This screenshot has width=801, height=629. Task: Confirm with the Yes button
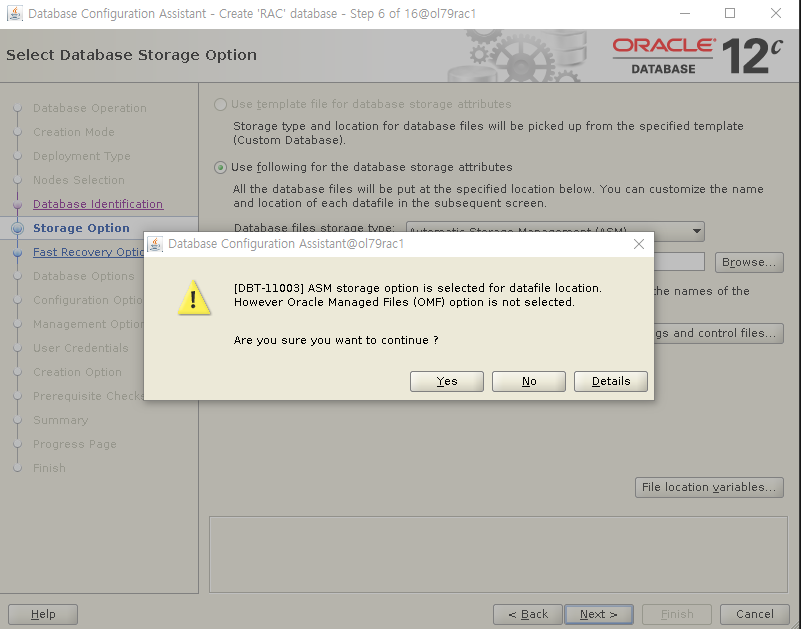(446, 381)
